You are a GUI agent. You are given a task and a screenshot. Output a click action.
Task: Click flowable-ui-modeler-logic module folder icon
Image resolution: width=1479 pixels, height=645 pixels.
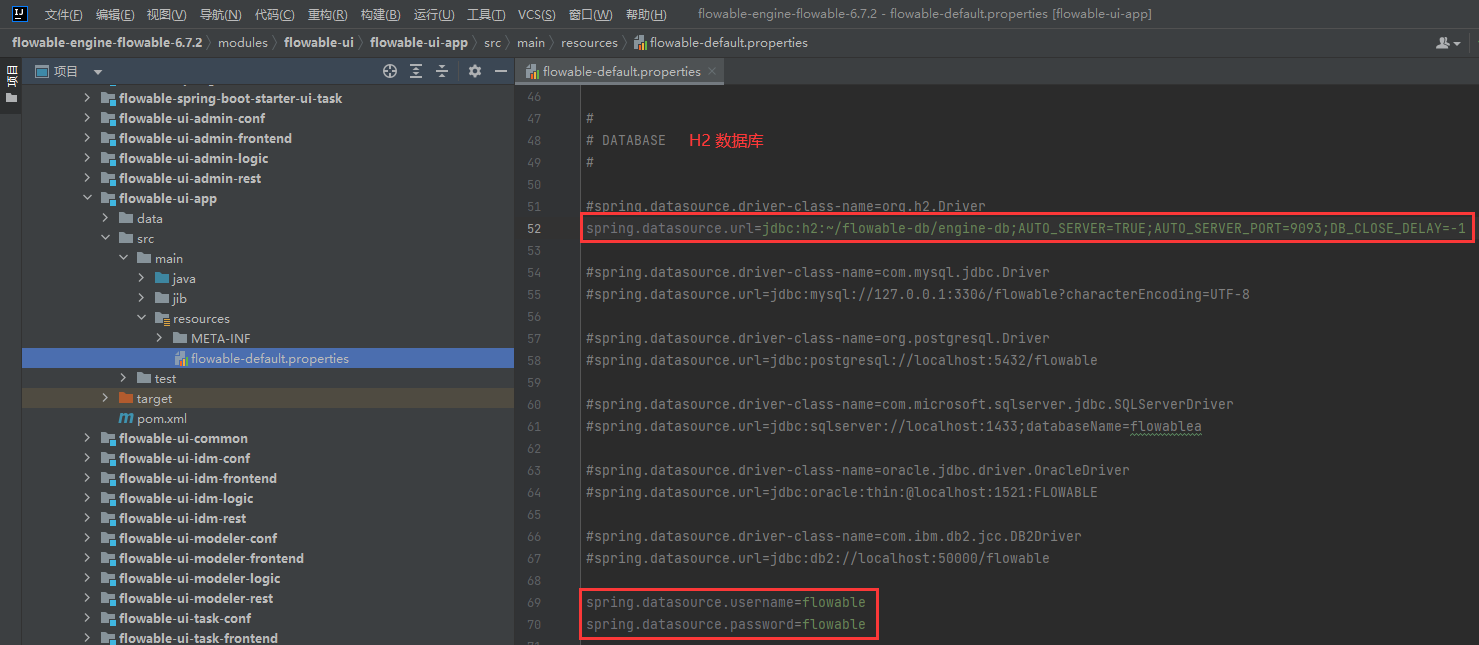coord(108,578)
